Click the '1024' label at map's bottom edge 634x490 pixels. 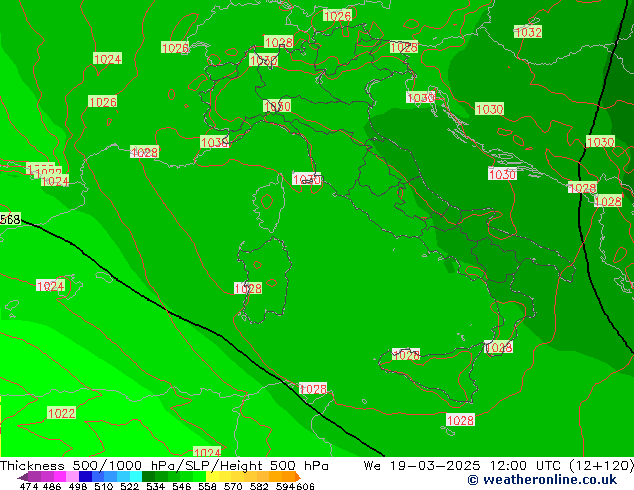(x=207, y=452)
